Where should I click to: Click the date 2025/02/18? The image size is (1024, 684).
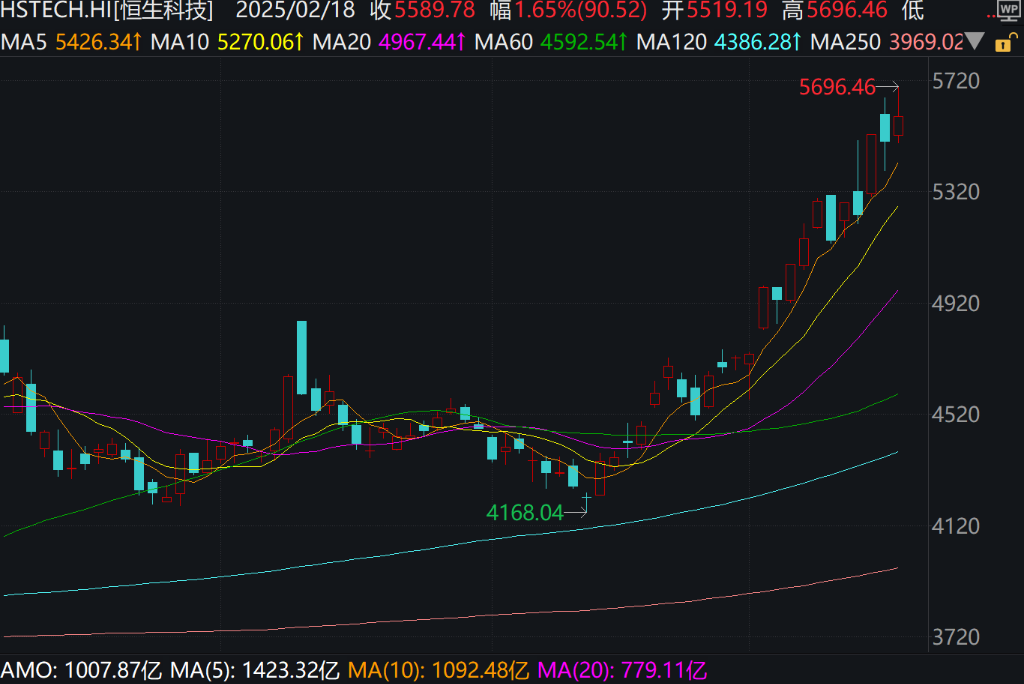pos(295,10)
